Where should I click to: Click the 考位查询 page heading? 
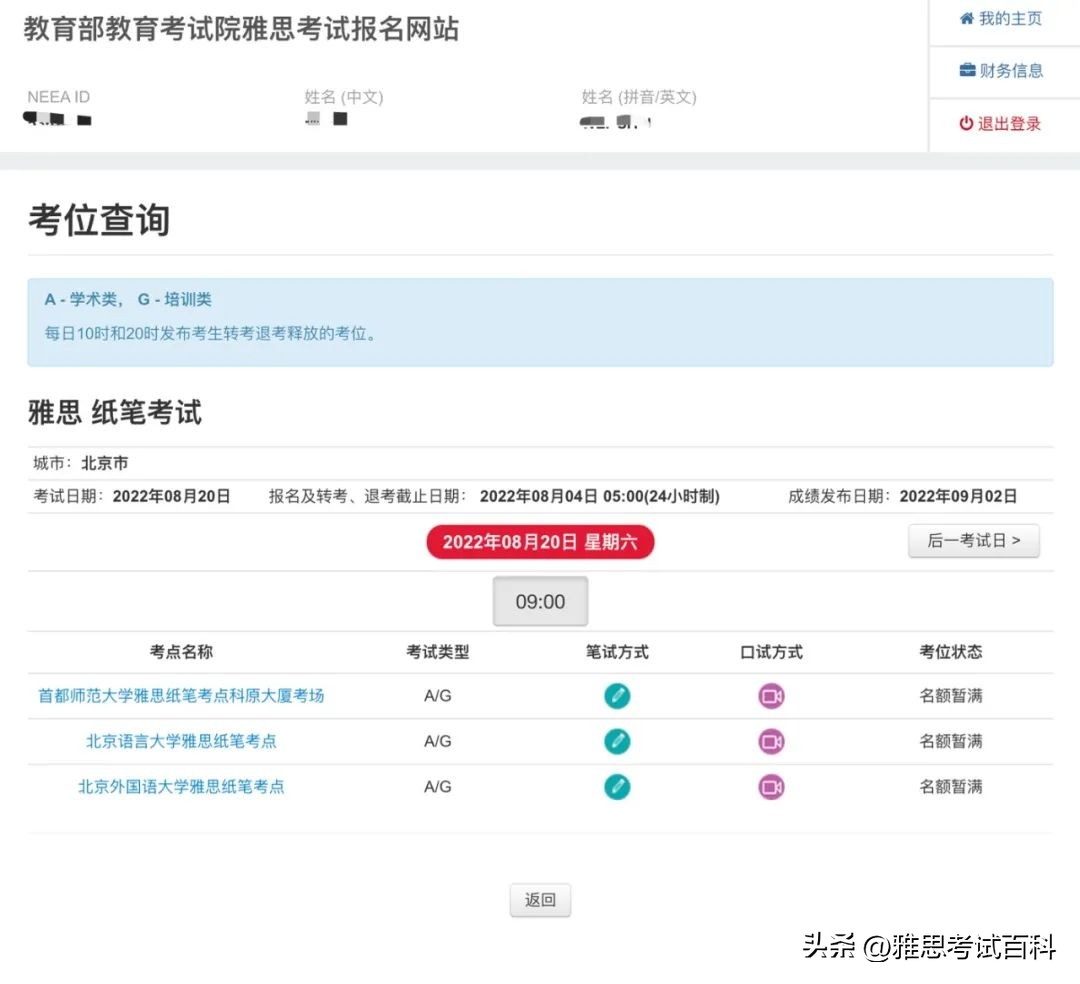(x=99, y=220)
